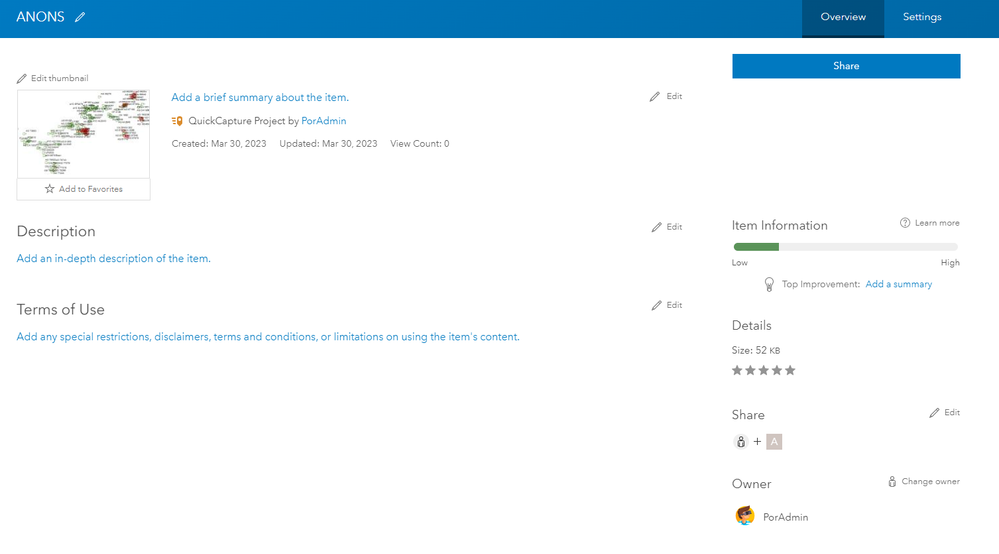Viewport: 999px width, 554px height.
Task: Click the PorAdmin owner avatar
Action: (x=745, y=516)
